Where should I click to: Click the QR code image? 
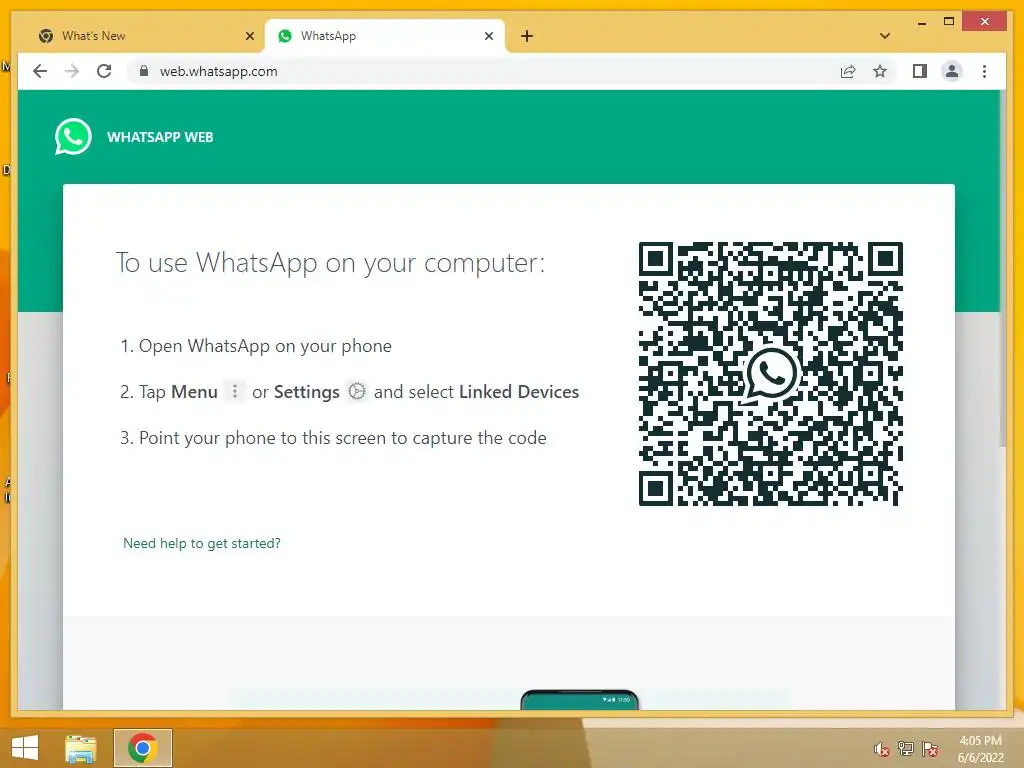[771, 374]
